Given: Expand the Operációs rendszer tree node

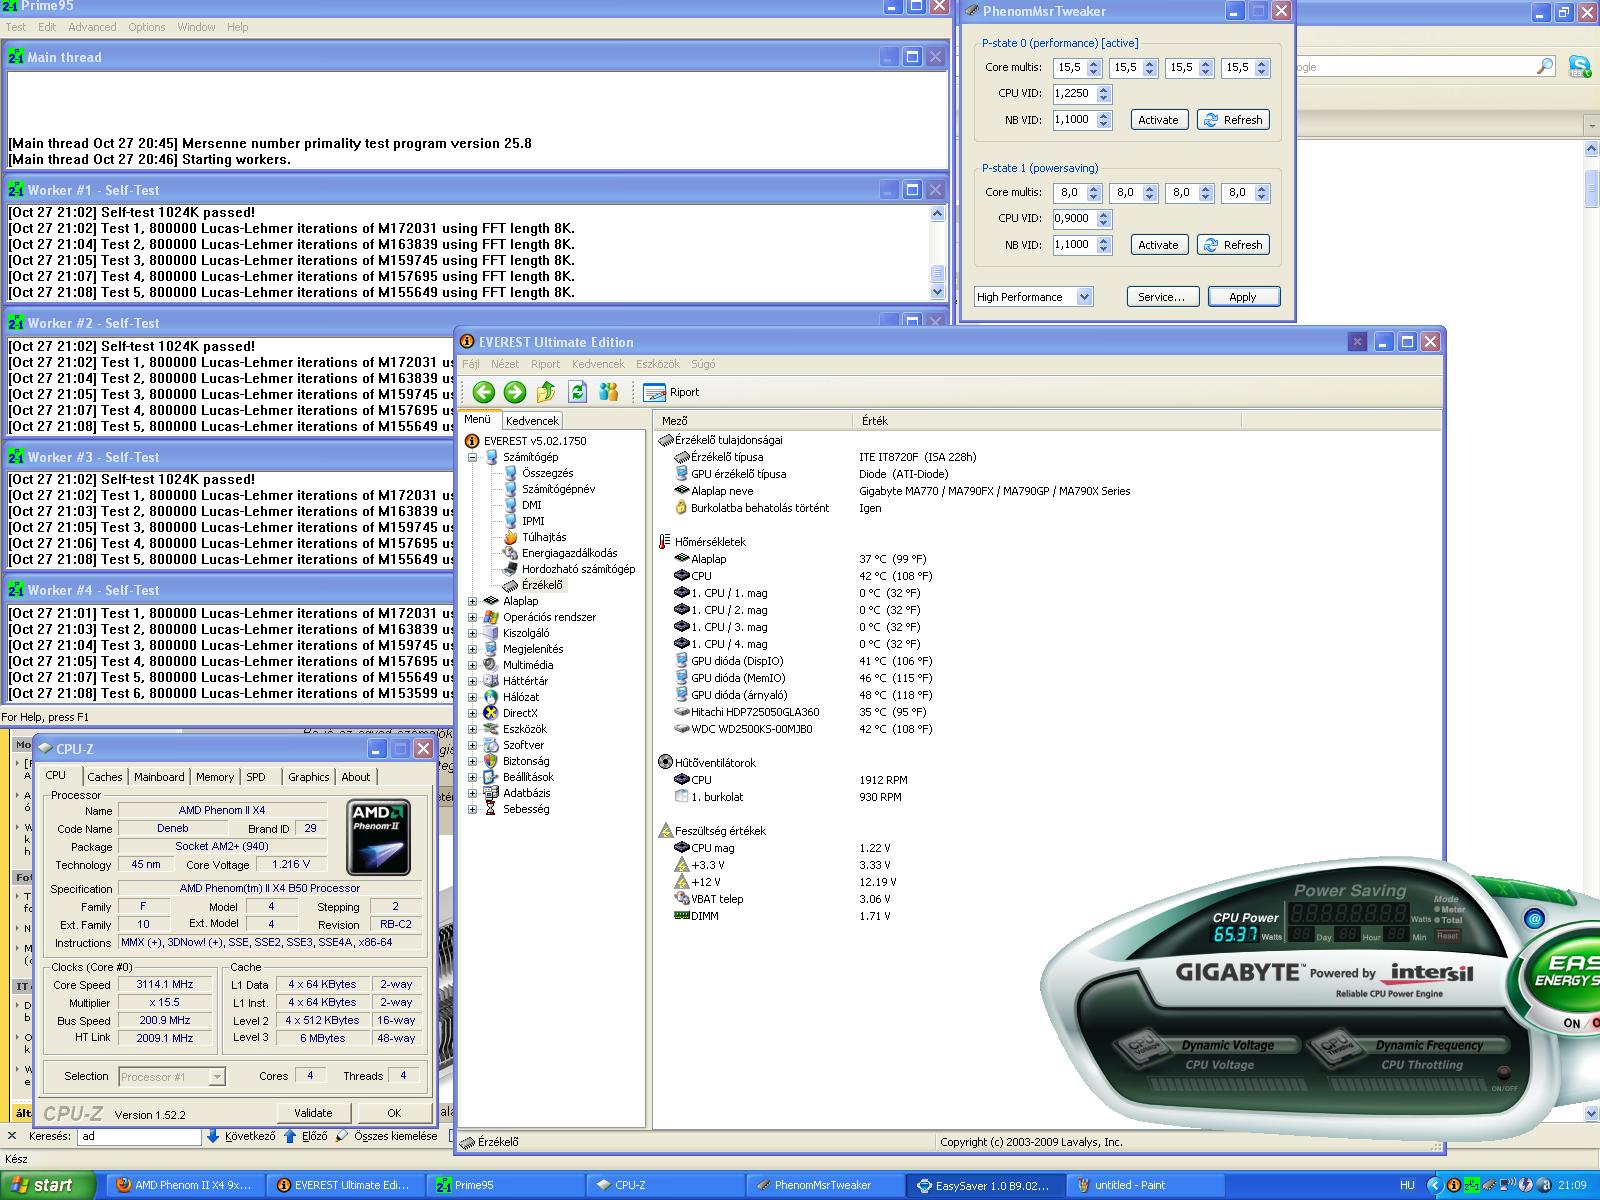Looking at the screenshot, I should (473, 617).
